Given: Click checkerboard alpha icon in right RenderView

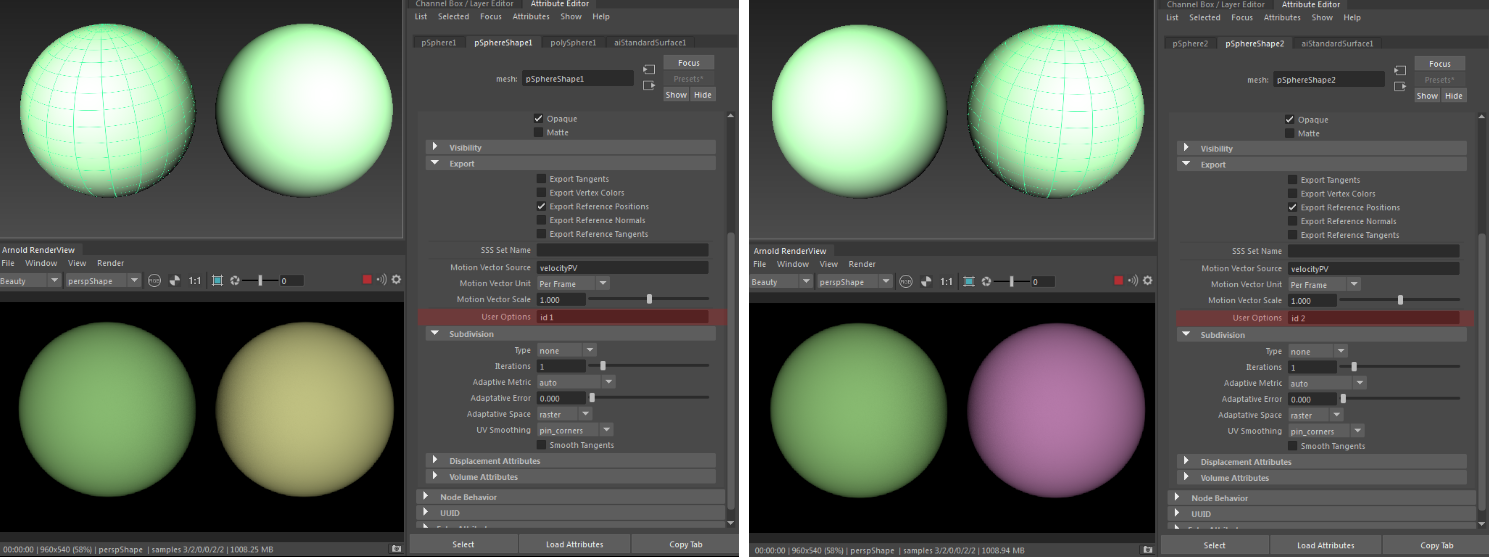Looking at the screenshot, I should coord(925,282).
